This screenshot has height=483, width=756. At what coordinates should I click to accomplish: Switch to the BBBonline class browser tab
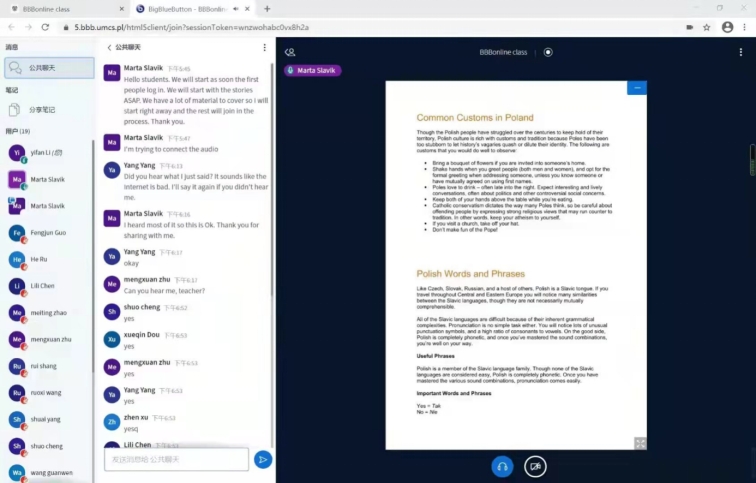click(50, 8)
